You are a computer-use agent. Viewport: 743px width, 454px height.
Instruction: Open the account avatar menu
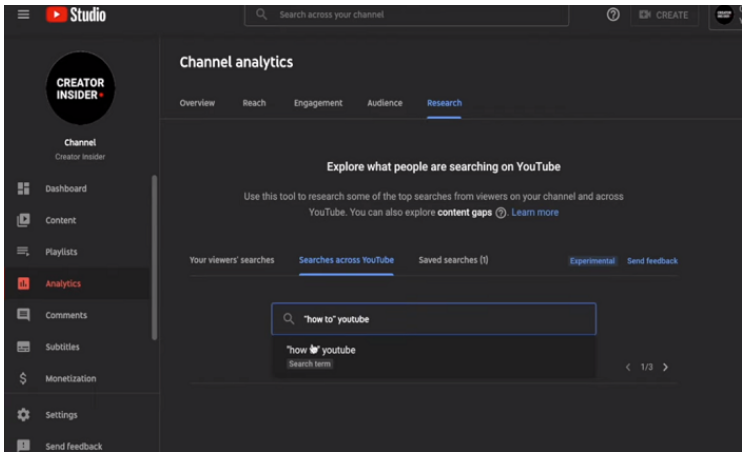[x=724, y=15]
